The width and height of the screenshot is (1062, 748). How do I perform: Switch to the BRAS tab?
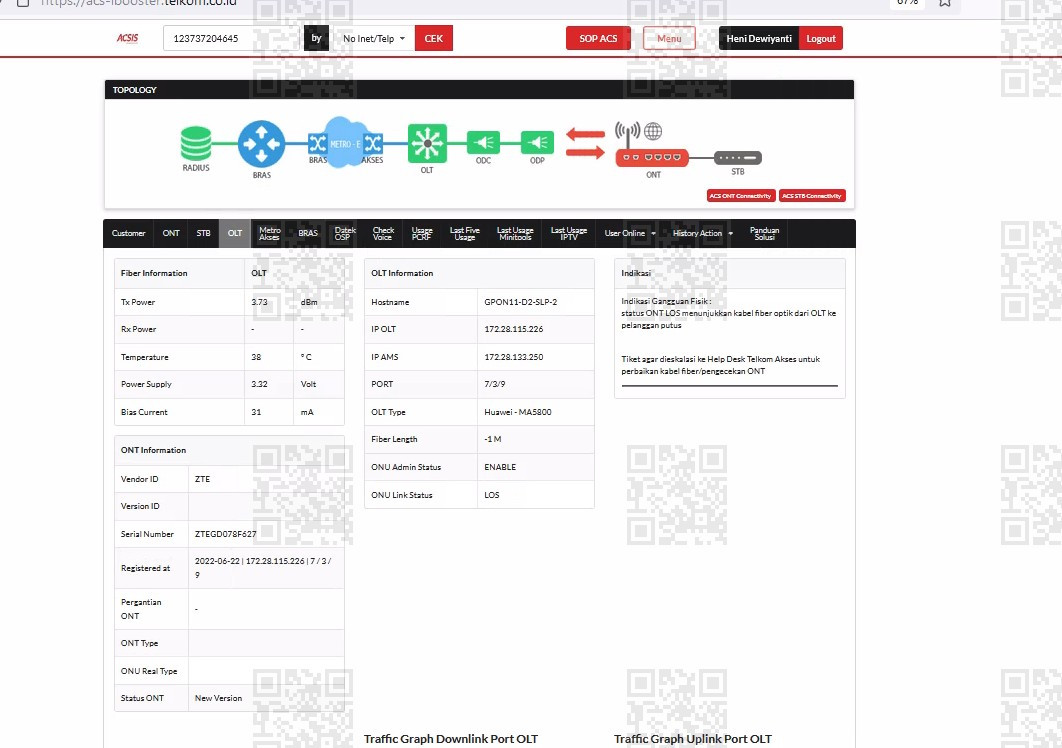[308, 233]
